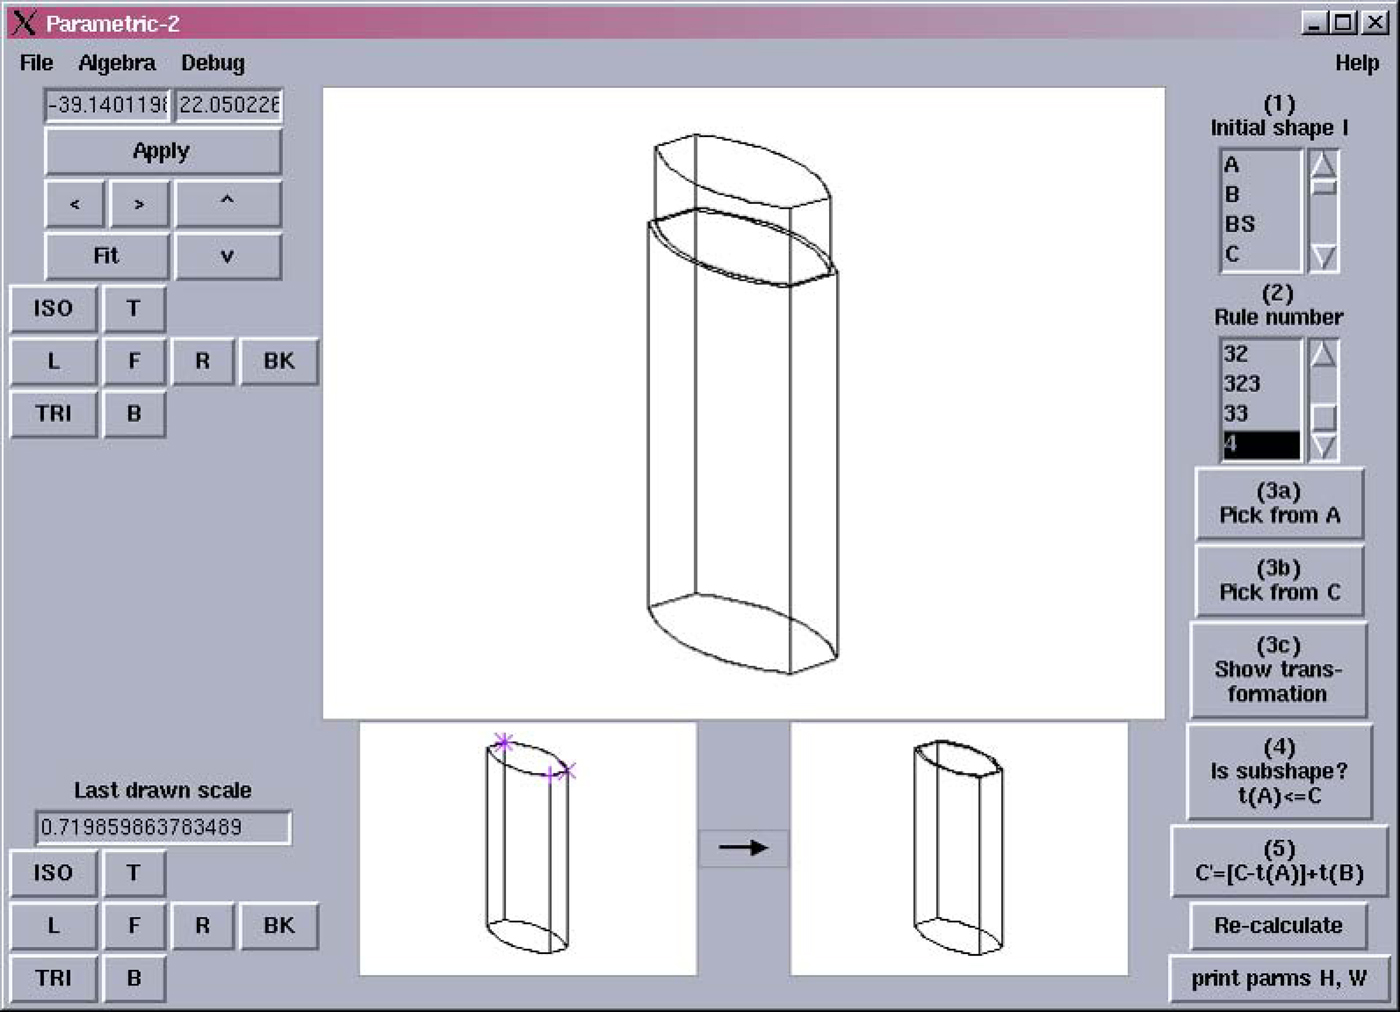Screen dimensions: 1400x1012
Task: Switch main view to ISO projection
Action: (x=53, y=308)
